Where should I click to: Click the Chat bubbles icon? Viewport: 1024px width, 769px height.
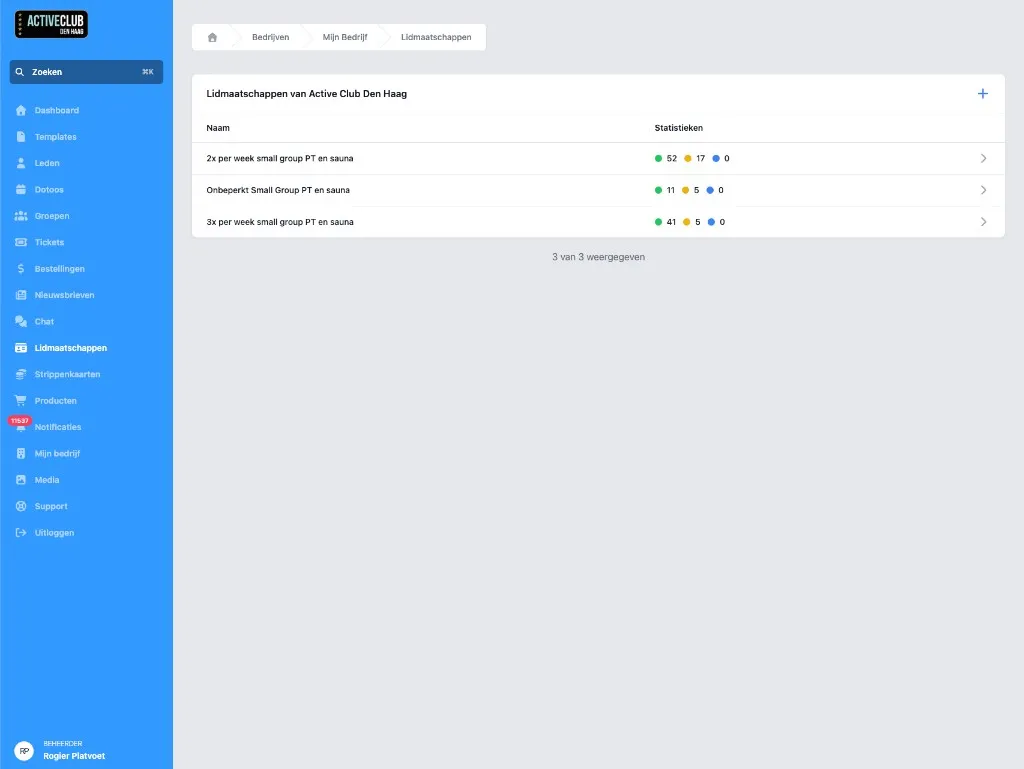(x=21, y=321)
